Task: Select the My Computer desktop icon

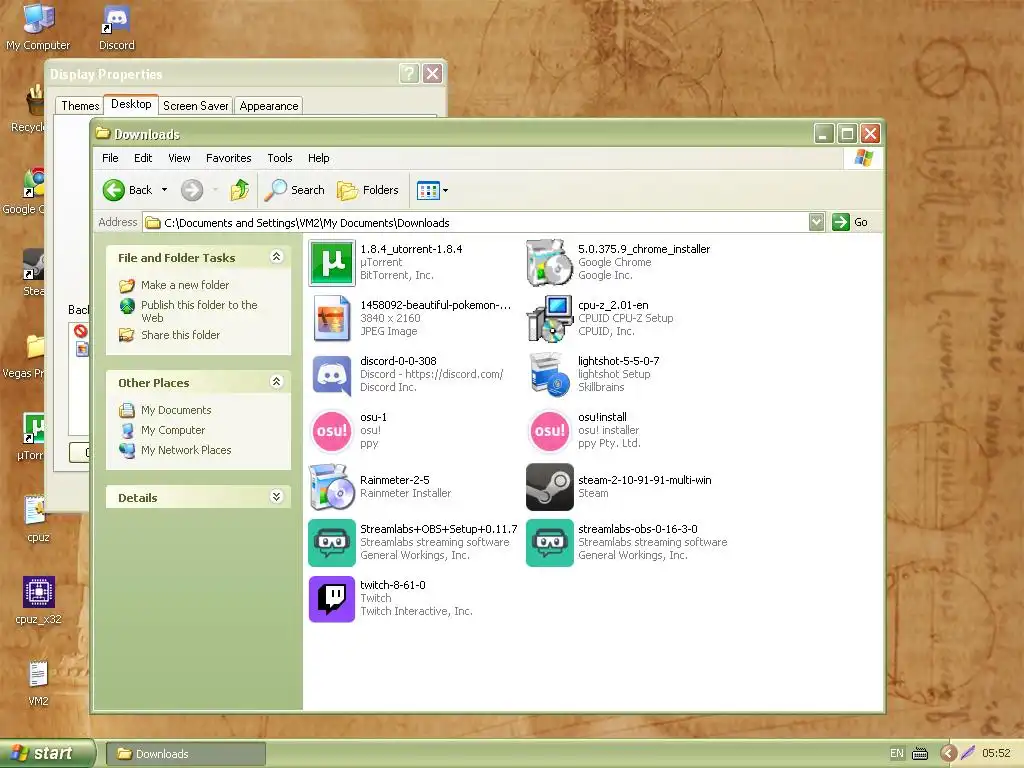Action: tap(38, 27)
